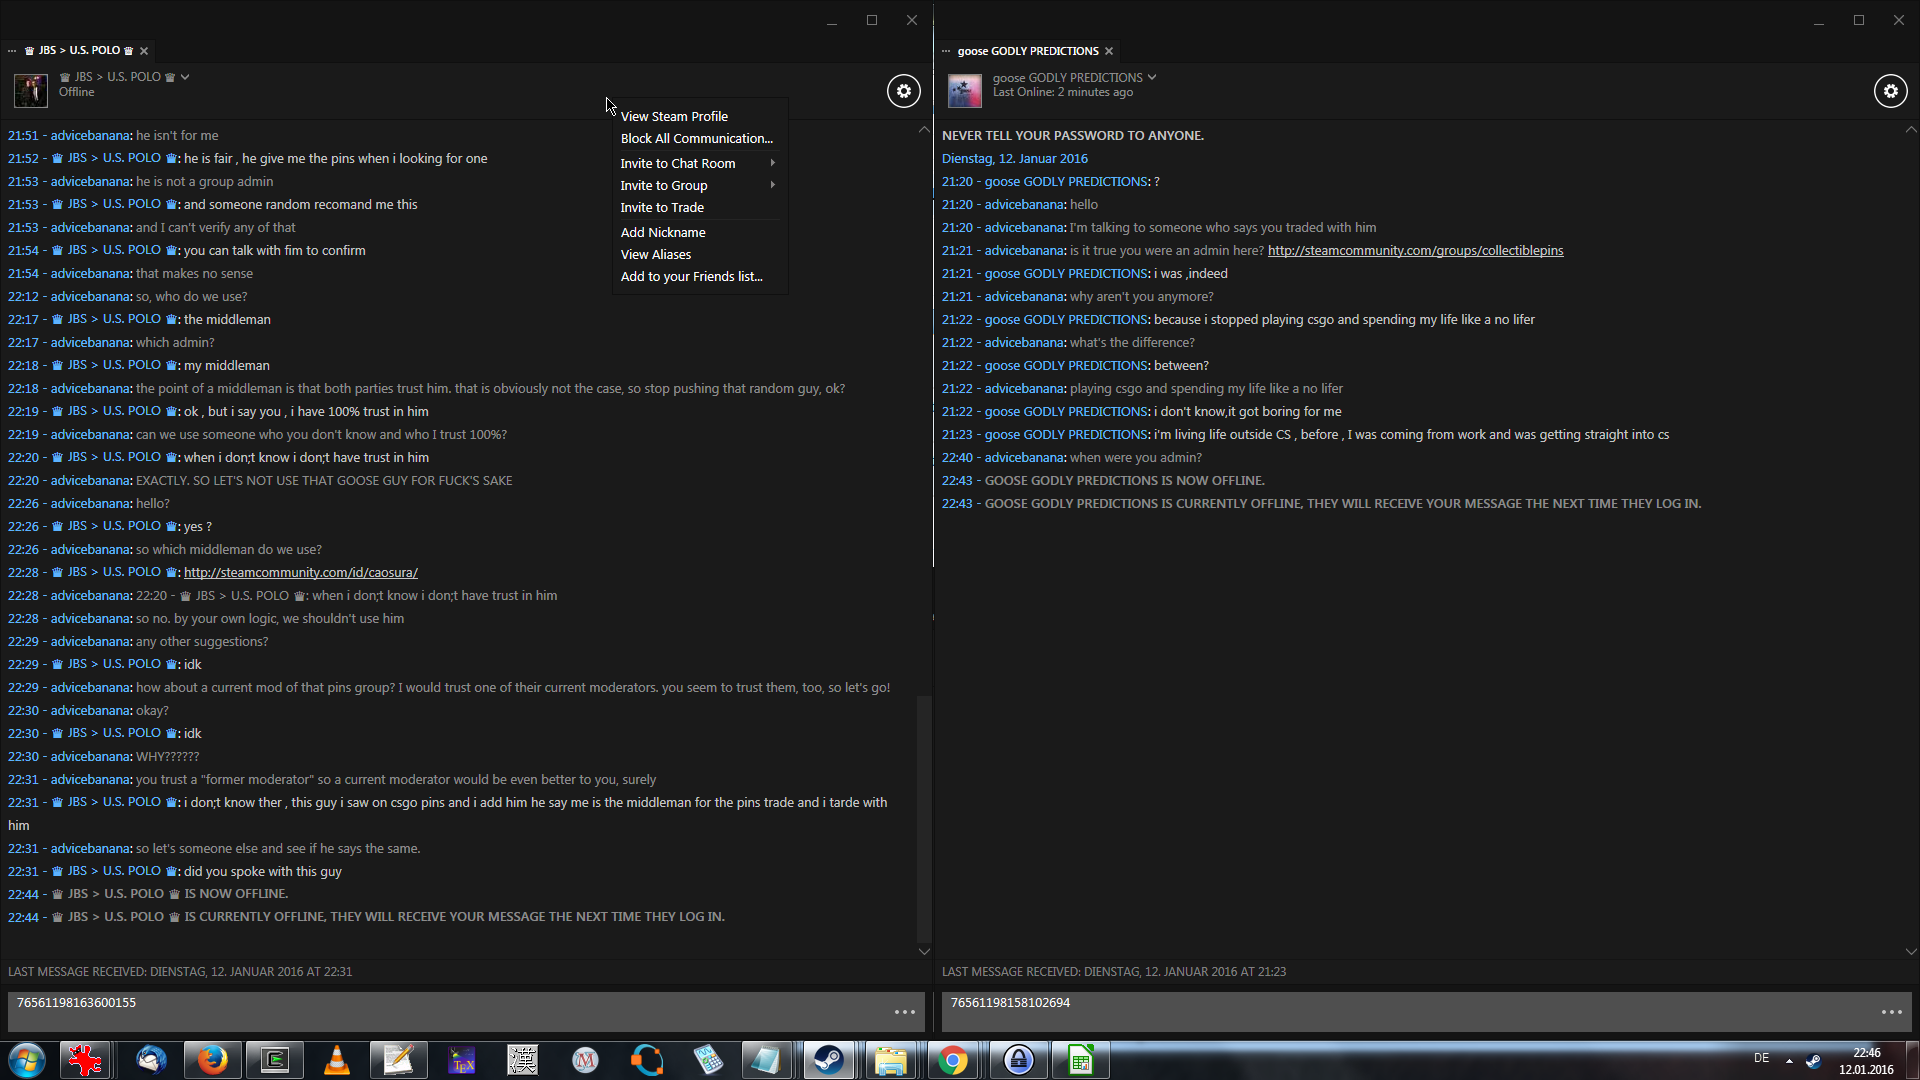Click goose GODLY PREDICTIONS avatar image
Screen dimensions: 1920x1080
[x=964, y=91]
